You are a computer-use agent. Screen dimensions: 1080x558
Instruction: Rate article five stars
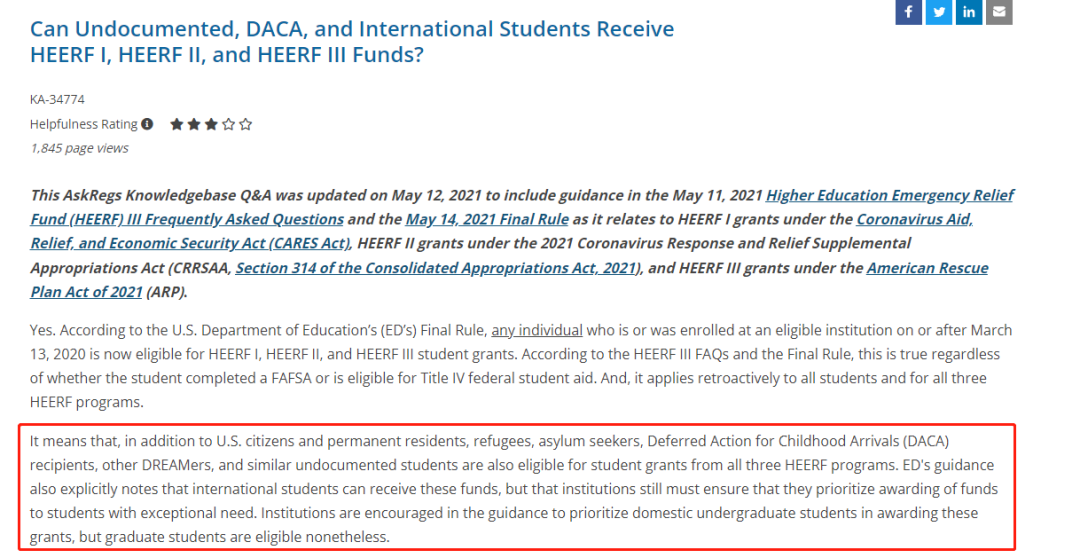(246, 125)
